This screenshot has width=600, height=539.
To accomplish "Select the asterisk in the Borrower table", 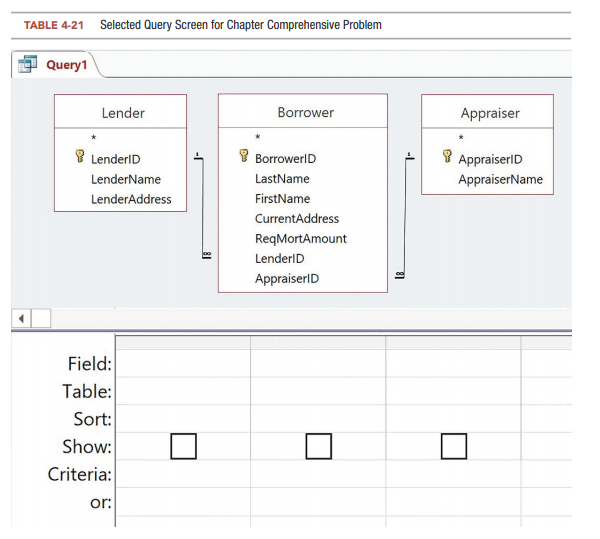I will (x=257, y=137).
